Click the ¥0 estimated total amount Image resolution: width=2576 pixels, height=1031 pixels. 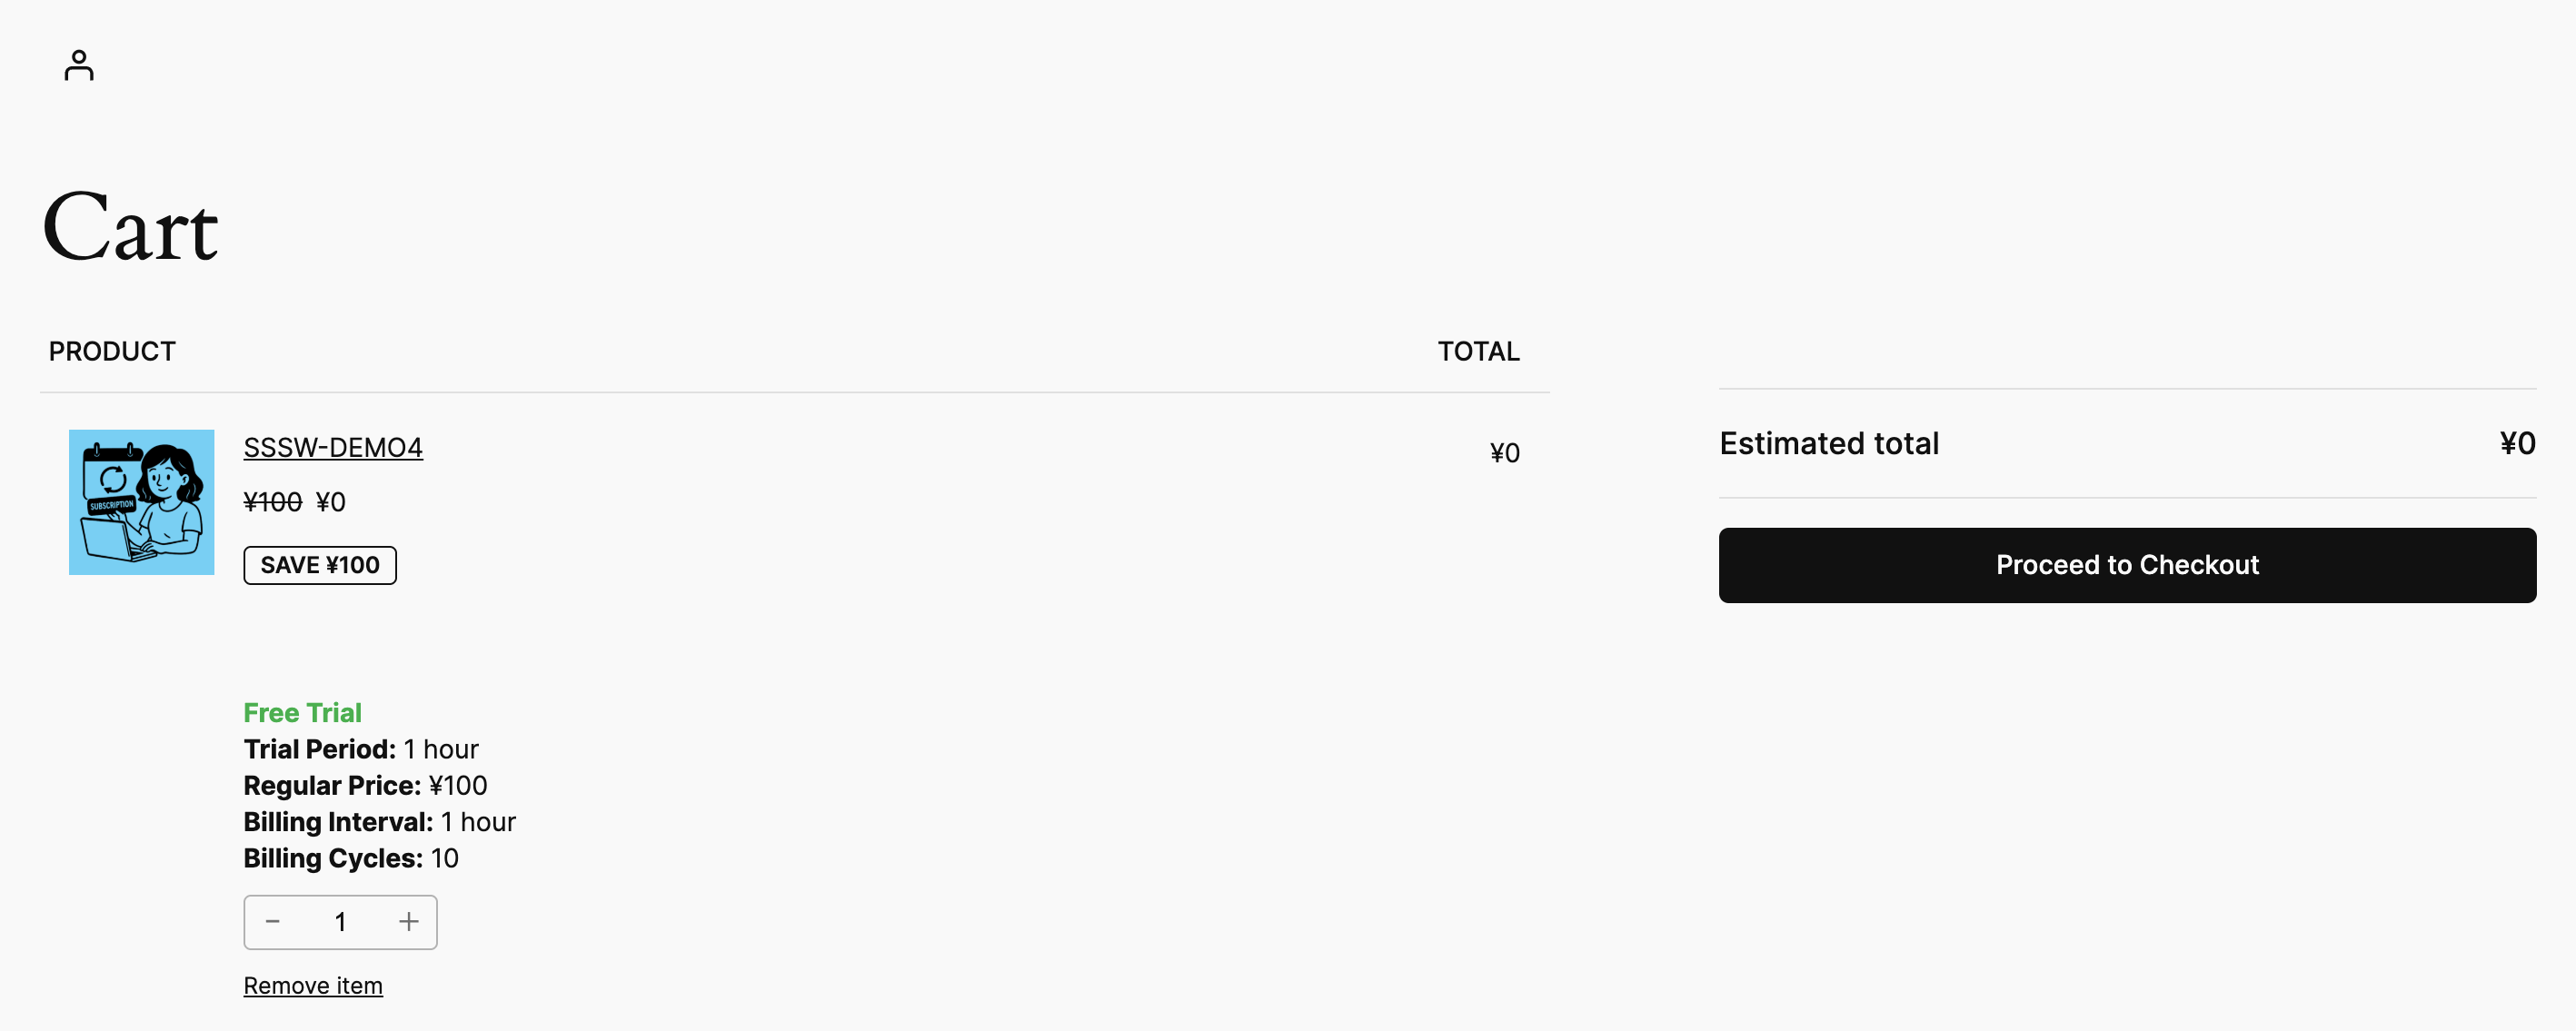coord(2517,443)
